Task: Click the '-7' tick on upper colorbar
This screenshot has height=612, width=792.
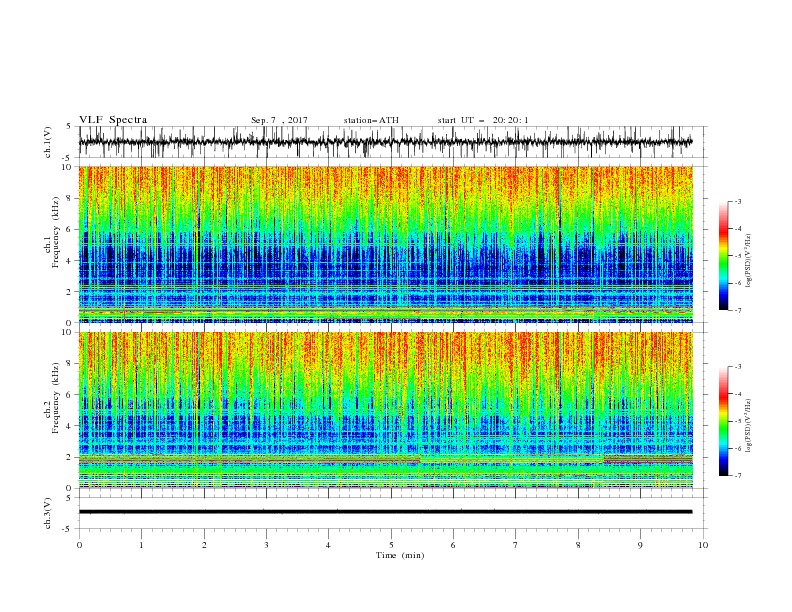Action: (738, 310)
